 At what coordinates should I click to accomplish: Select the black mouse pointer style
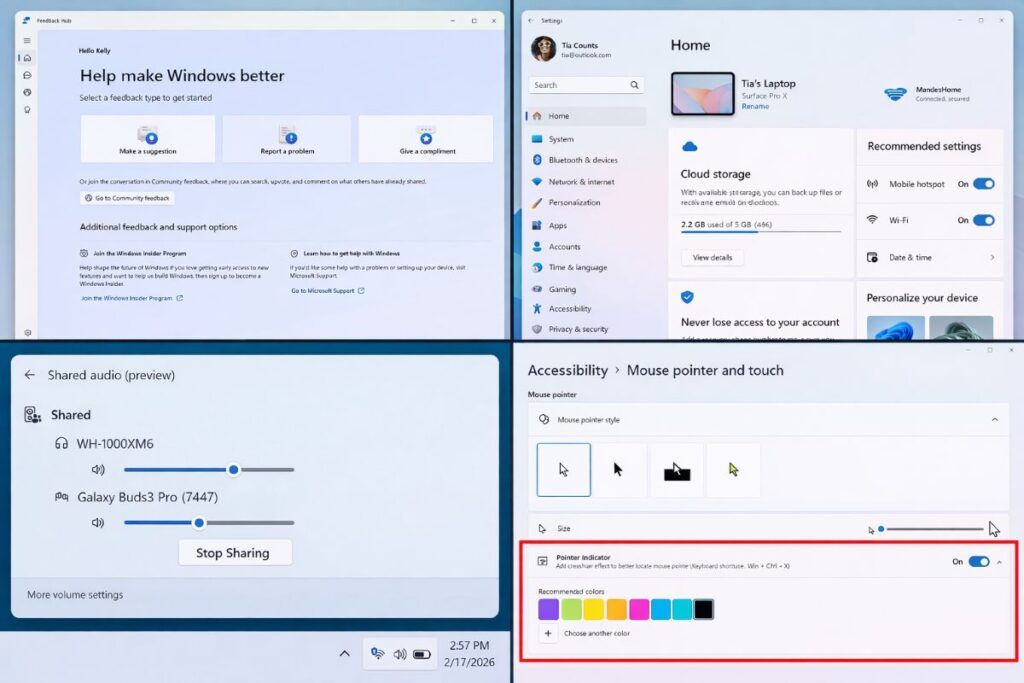(x=620, y=468)
